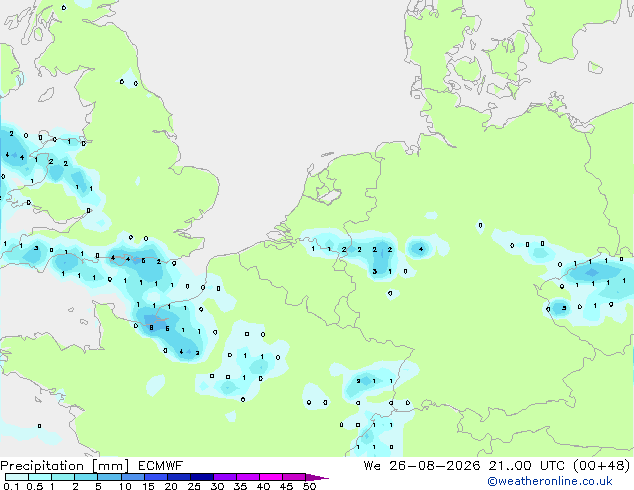Click the '0.1' legend scale label
This screenshot has width=634, height=490.
[x=11, y=486]
